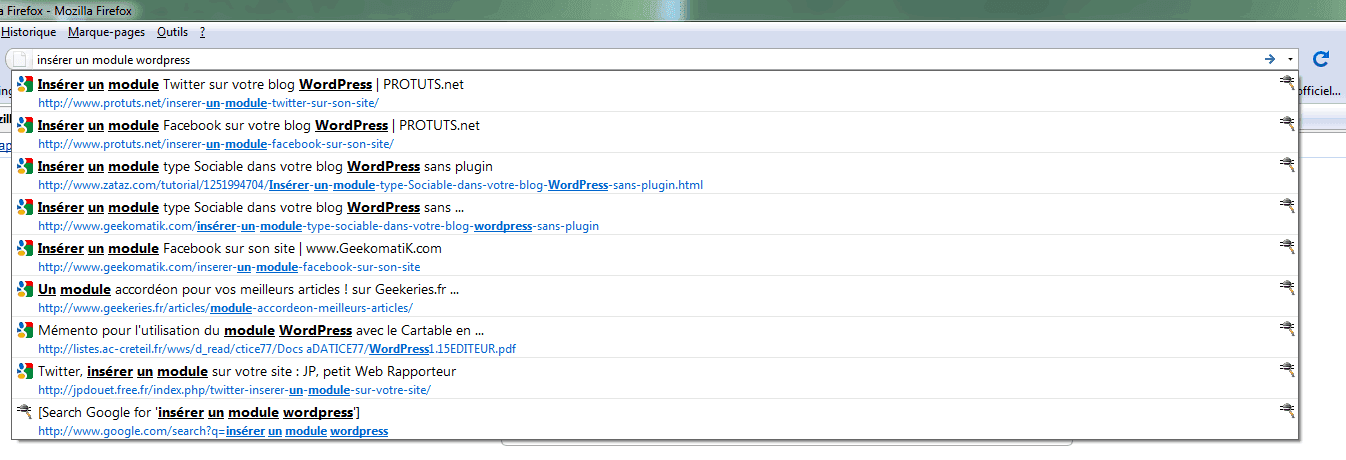Click the search tag icon at the right of the GeekomatiK Facebook row
This screenshot has height=460, width=1346.
point(1287,247)
